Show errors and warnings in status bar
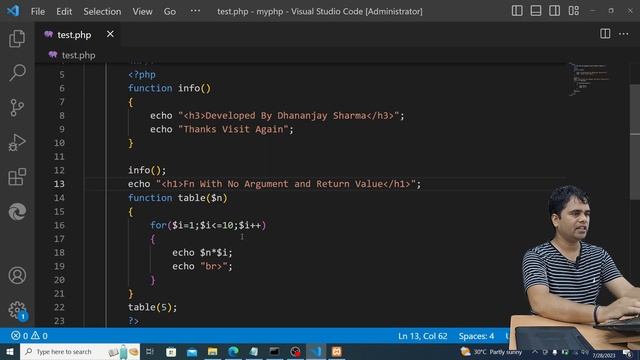This screenshot has height=360, width=640. click(x=29, y=336)
